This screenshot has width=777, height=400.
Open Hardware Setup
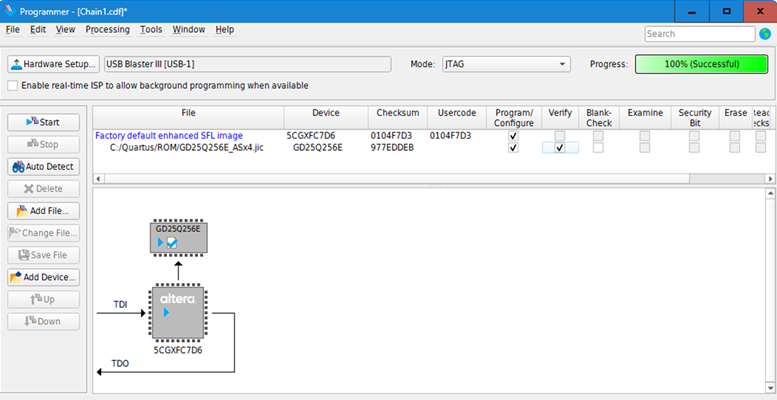[54, 64]
